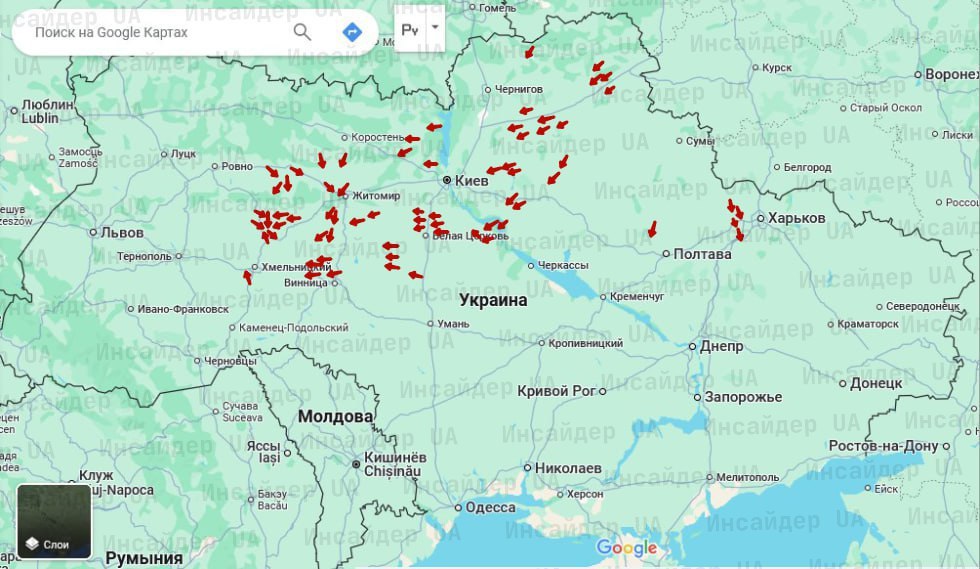
Task: Click the Харьков city dot marker
Action: (x=759, y=217)
